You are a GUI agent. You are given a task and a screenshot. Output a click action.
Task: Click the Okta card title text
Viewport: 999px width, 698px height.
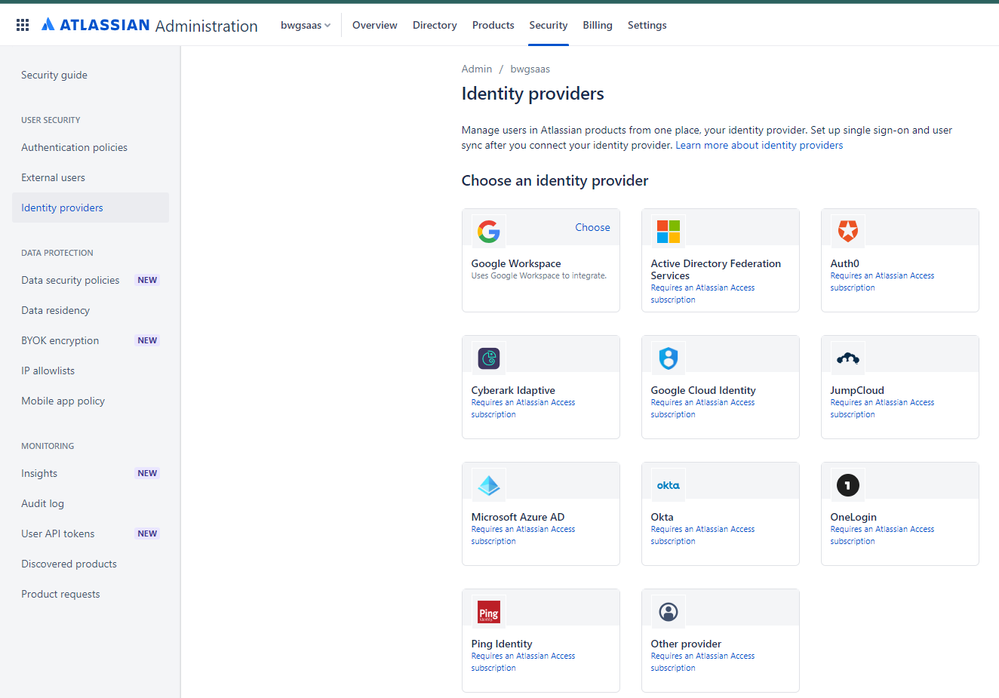coord(662,517)
